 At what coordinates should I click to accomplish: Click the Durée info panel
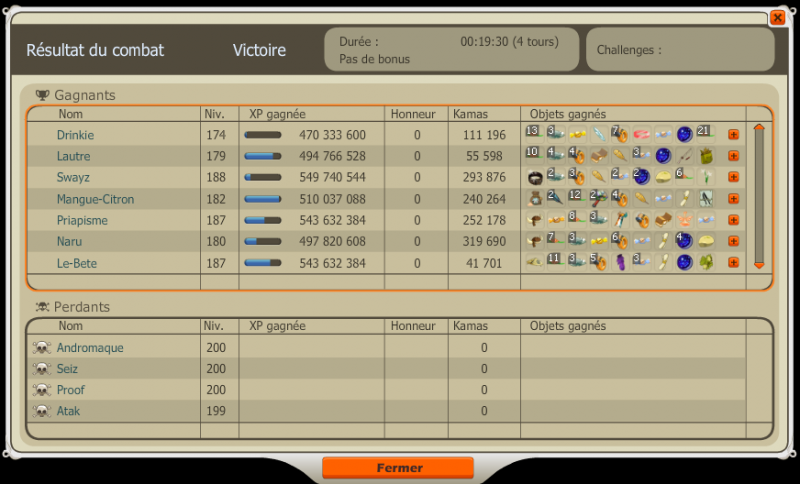[452, 49]
